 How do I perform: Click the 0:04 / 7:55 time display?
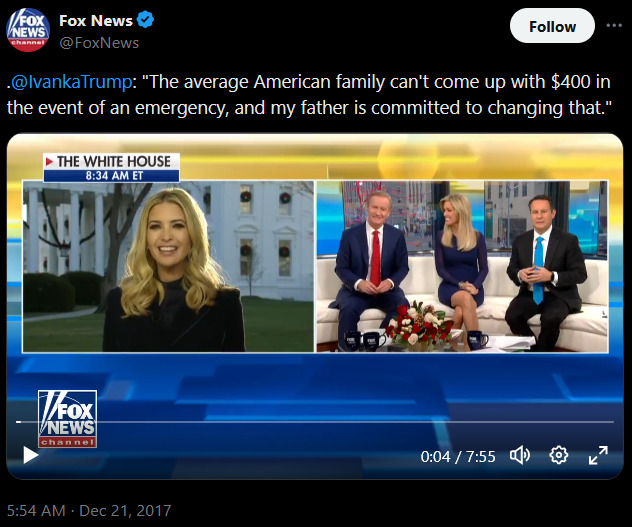point(458,456)
